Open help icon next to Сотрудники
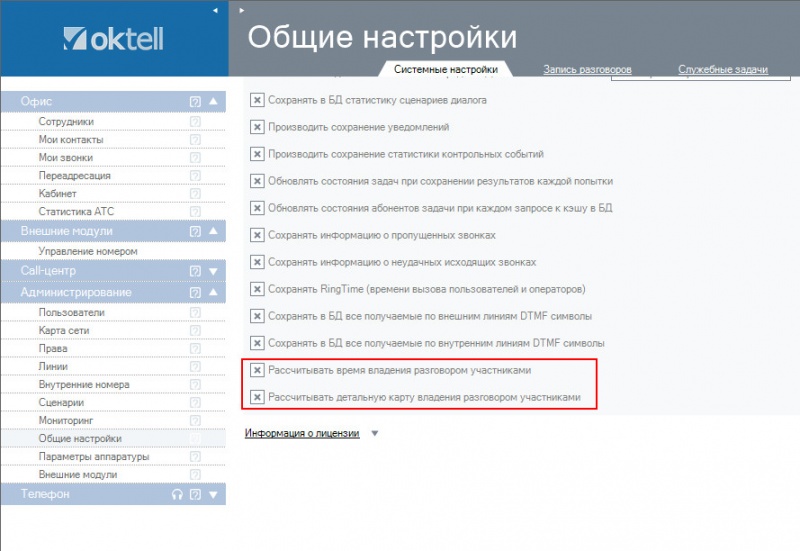The image size is (800, 551). tap(195, 121)
